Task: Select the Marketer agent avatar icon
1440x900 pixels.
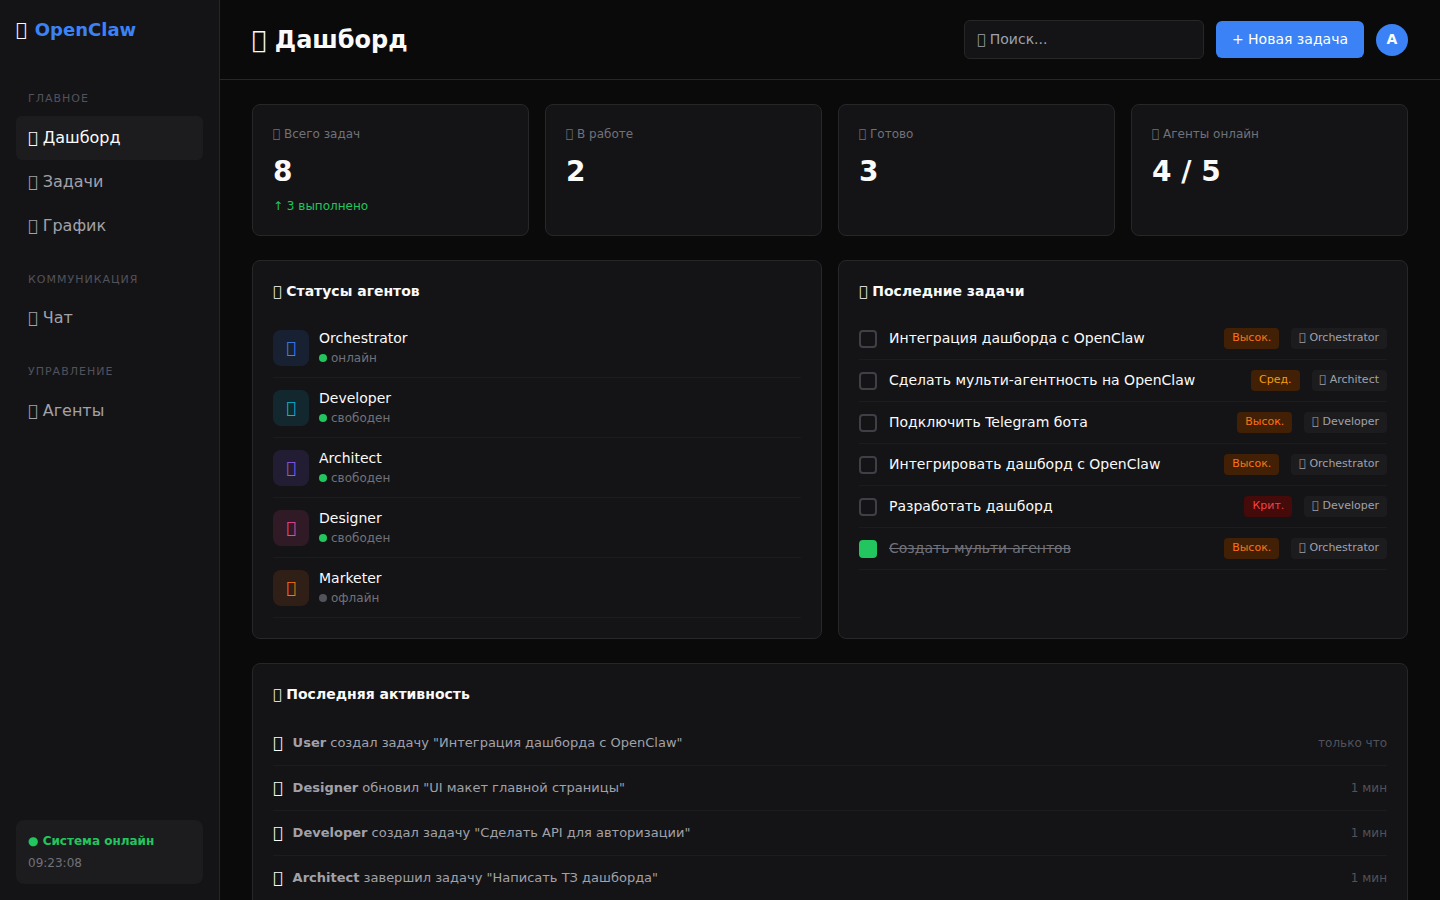Action: tap(291, 588)
